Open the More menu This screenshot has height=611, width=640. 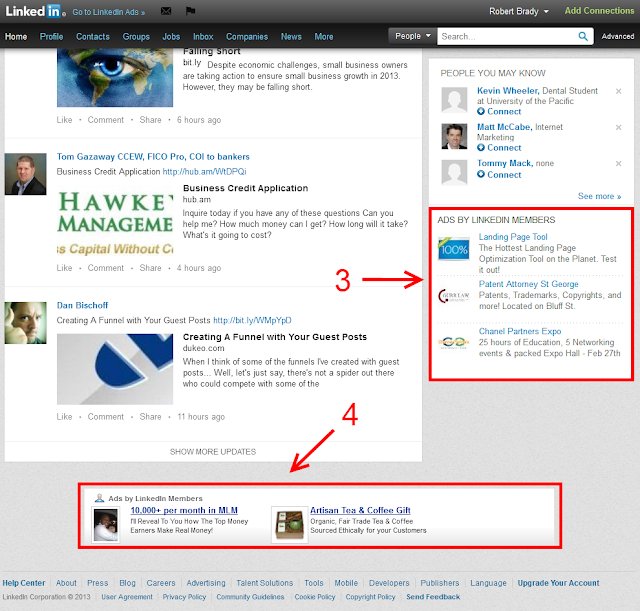pyautogui.click(x=324, y=37)
